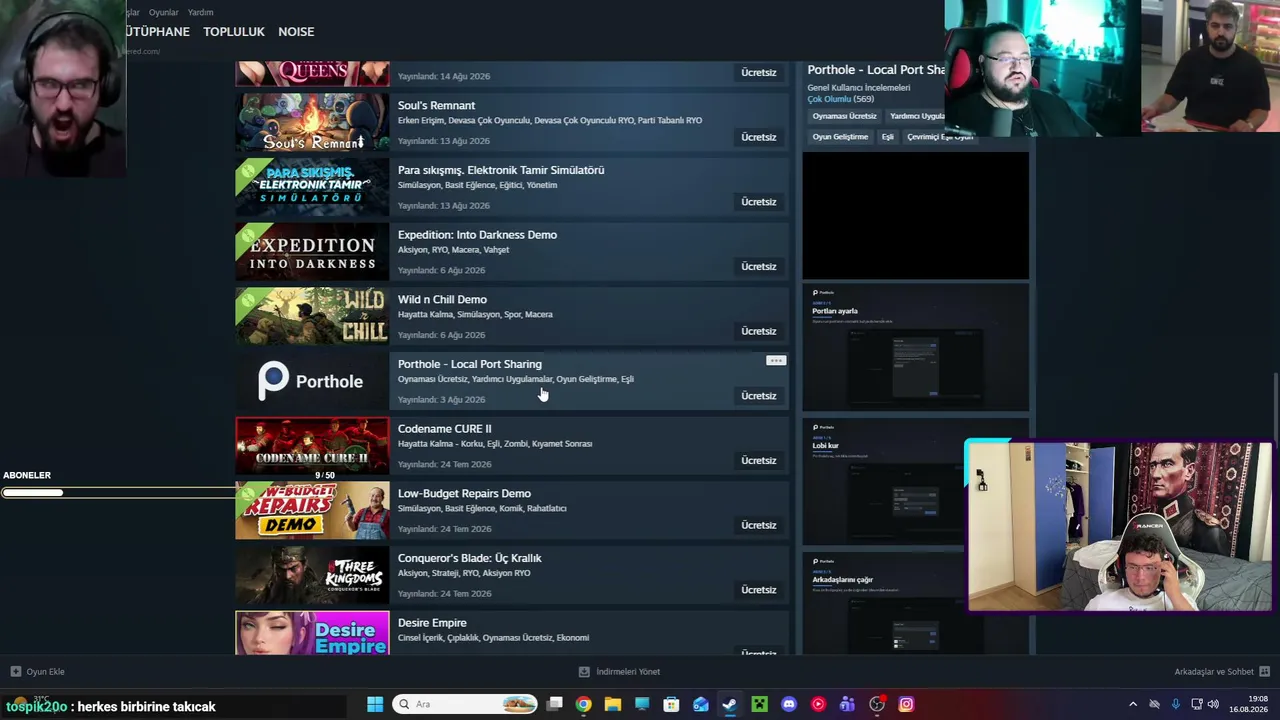Click the Eşli tag in preview panel
Viewport: 1280px width, 720px height.
click(x=887, y=137)
